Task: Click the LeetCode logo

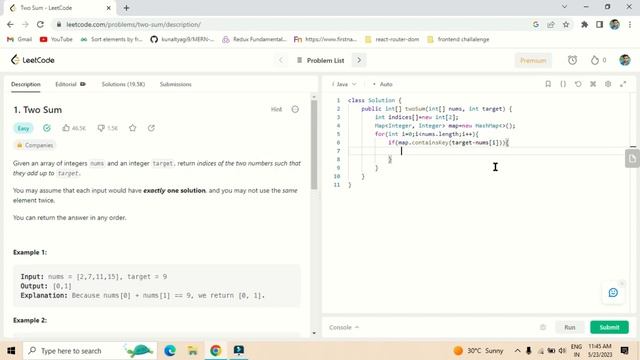Action: (x=33, y=60)
